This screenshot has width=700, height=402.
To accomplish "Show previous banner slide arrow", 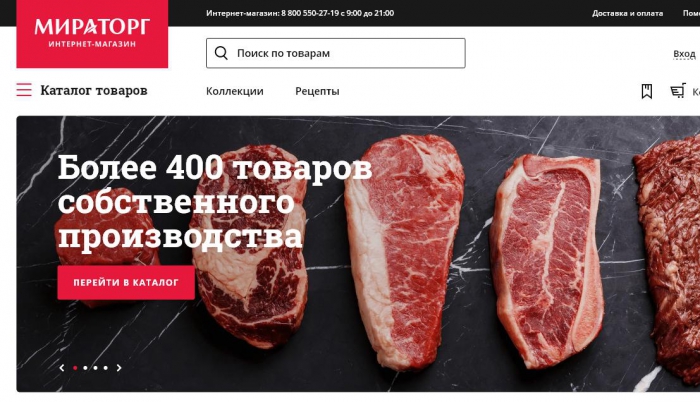I will [62, 368].
